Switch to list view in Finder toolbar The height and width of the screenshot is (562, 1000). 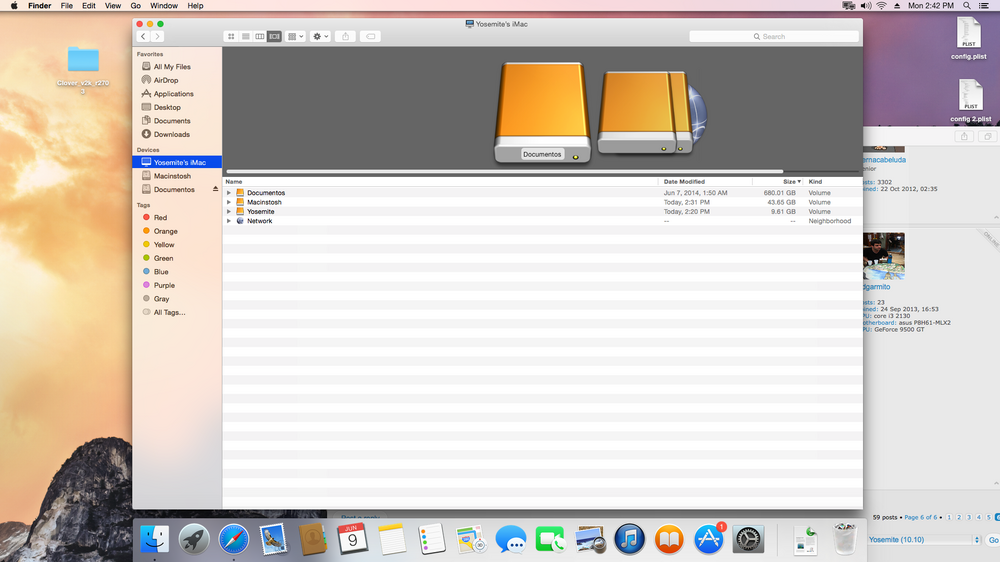click(246, 36)
